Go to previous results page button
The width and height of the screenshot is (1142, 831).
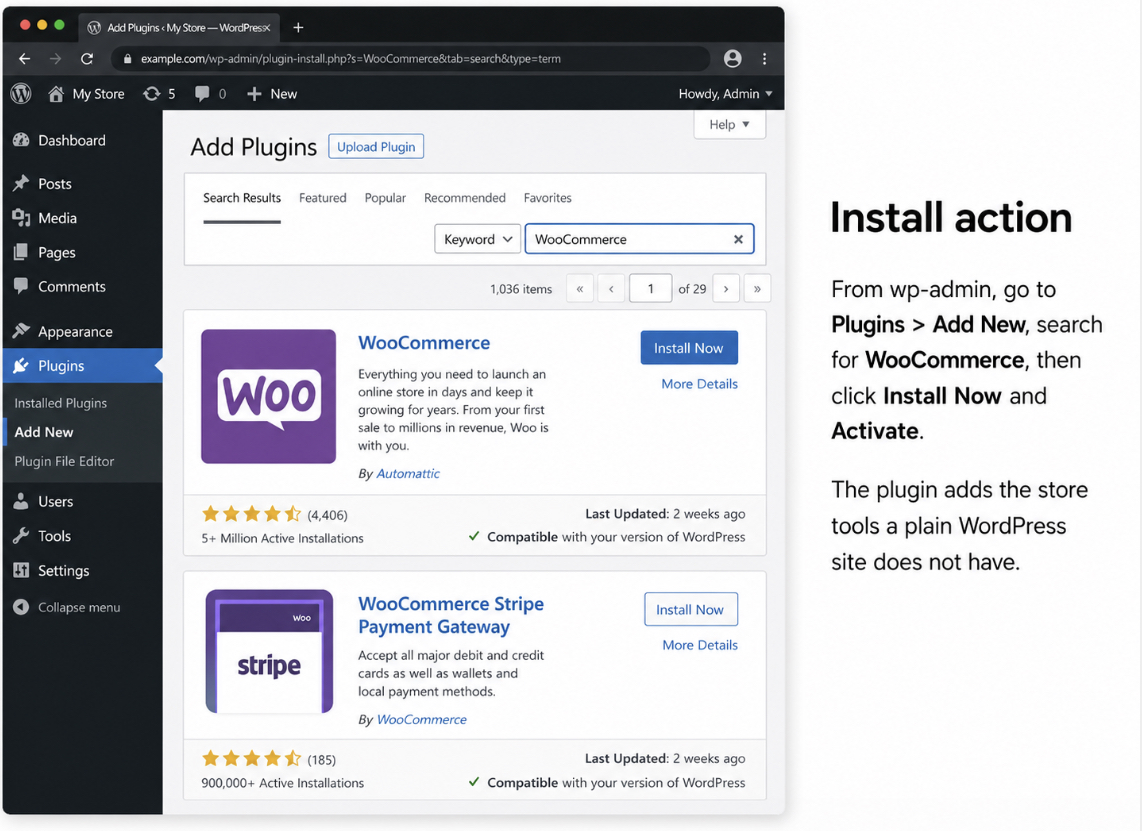(x=611, y=288)
